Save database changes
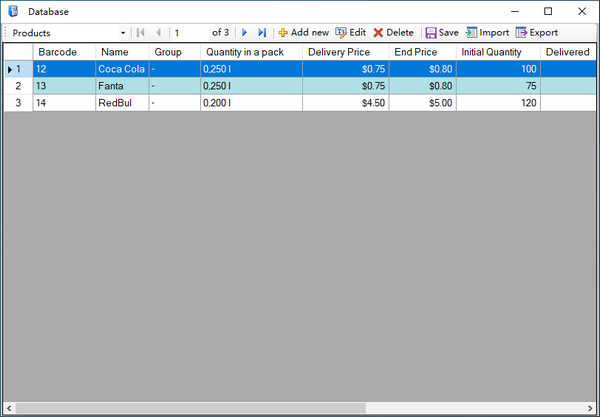 441,33
